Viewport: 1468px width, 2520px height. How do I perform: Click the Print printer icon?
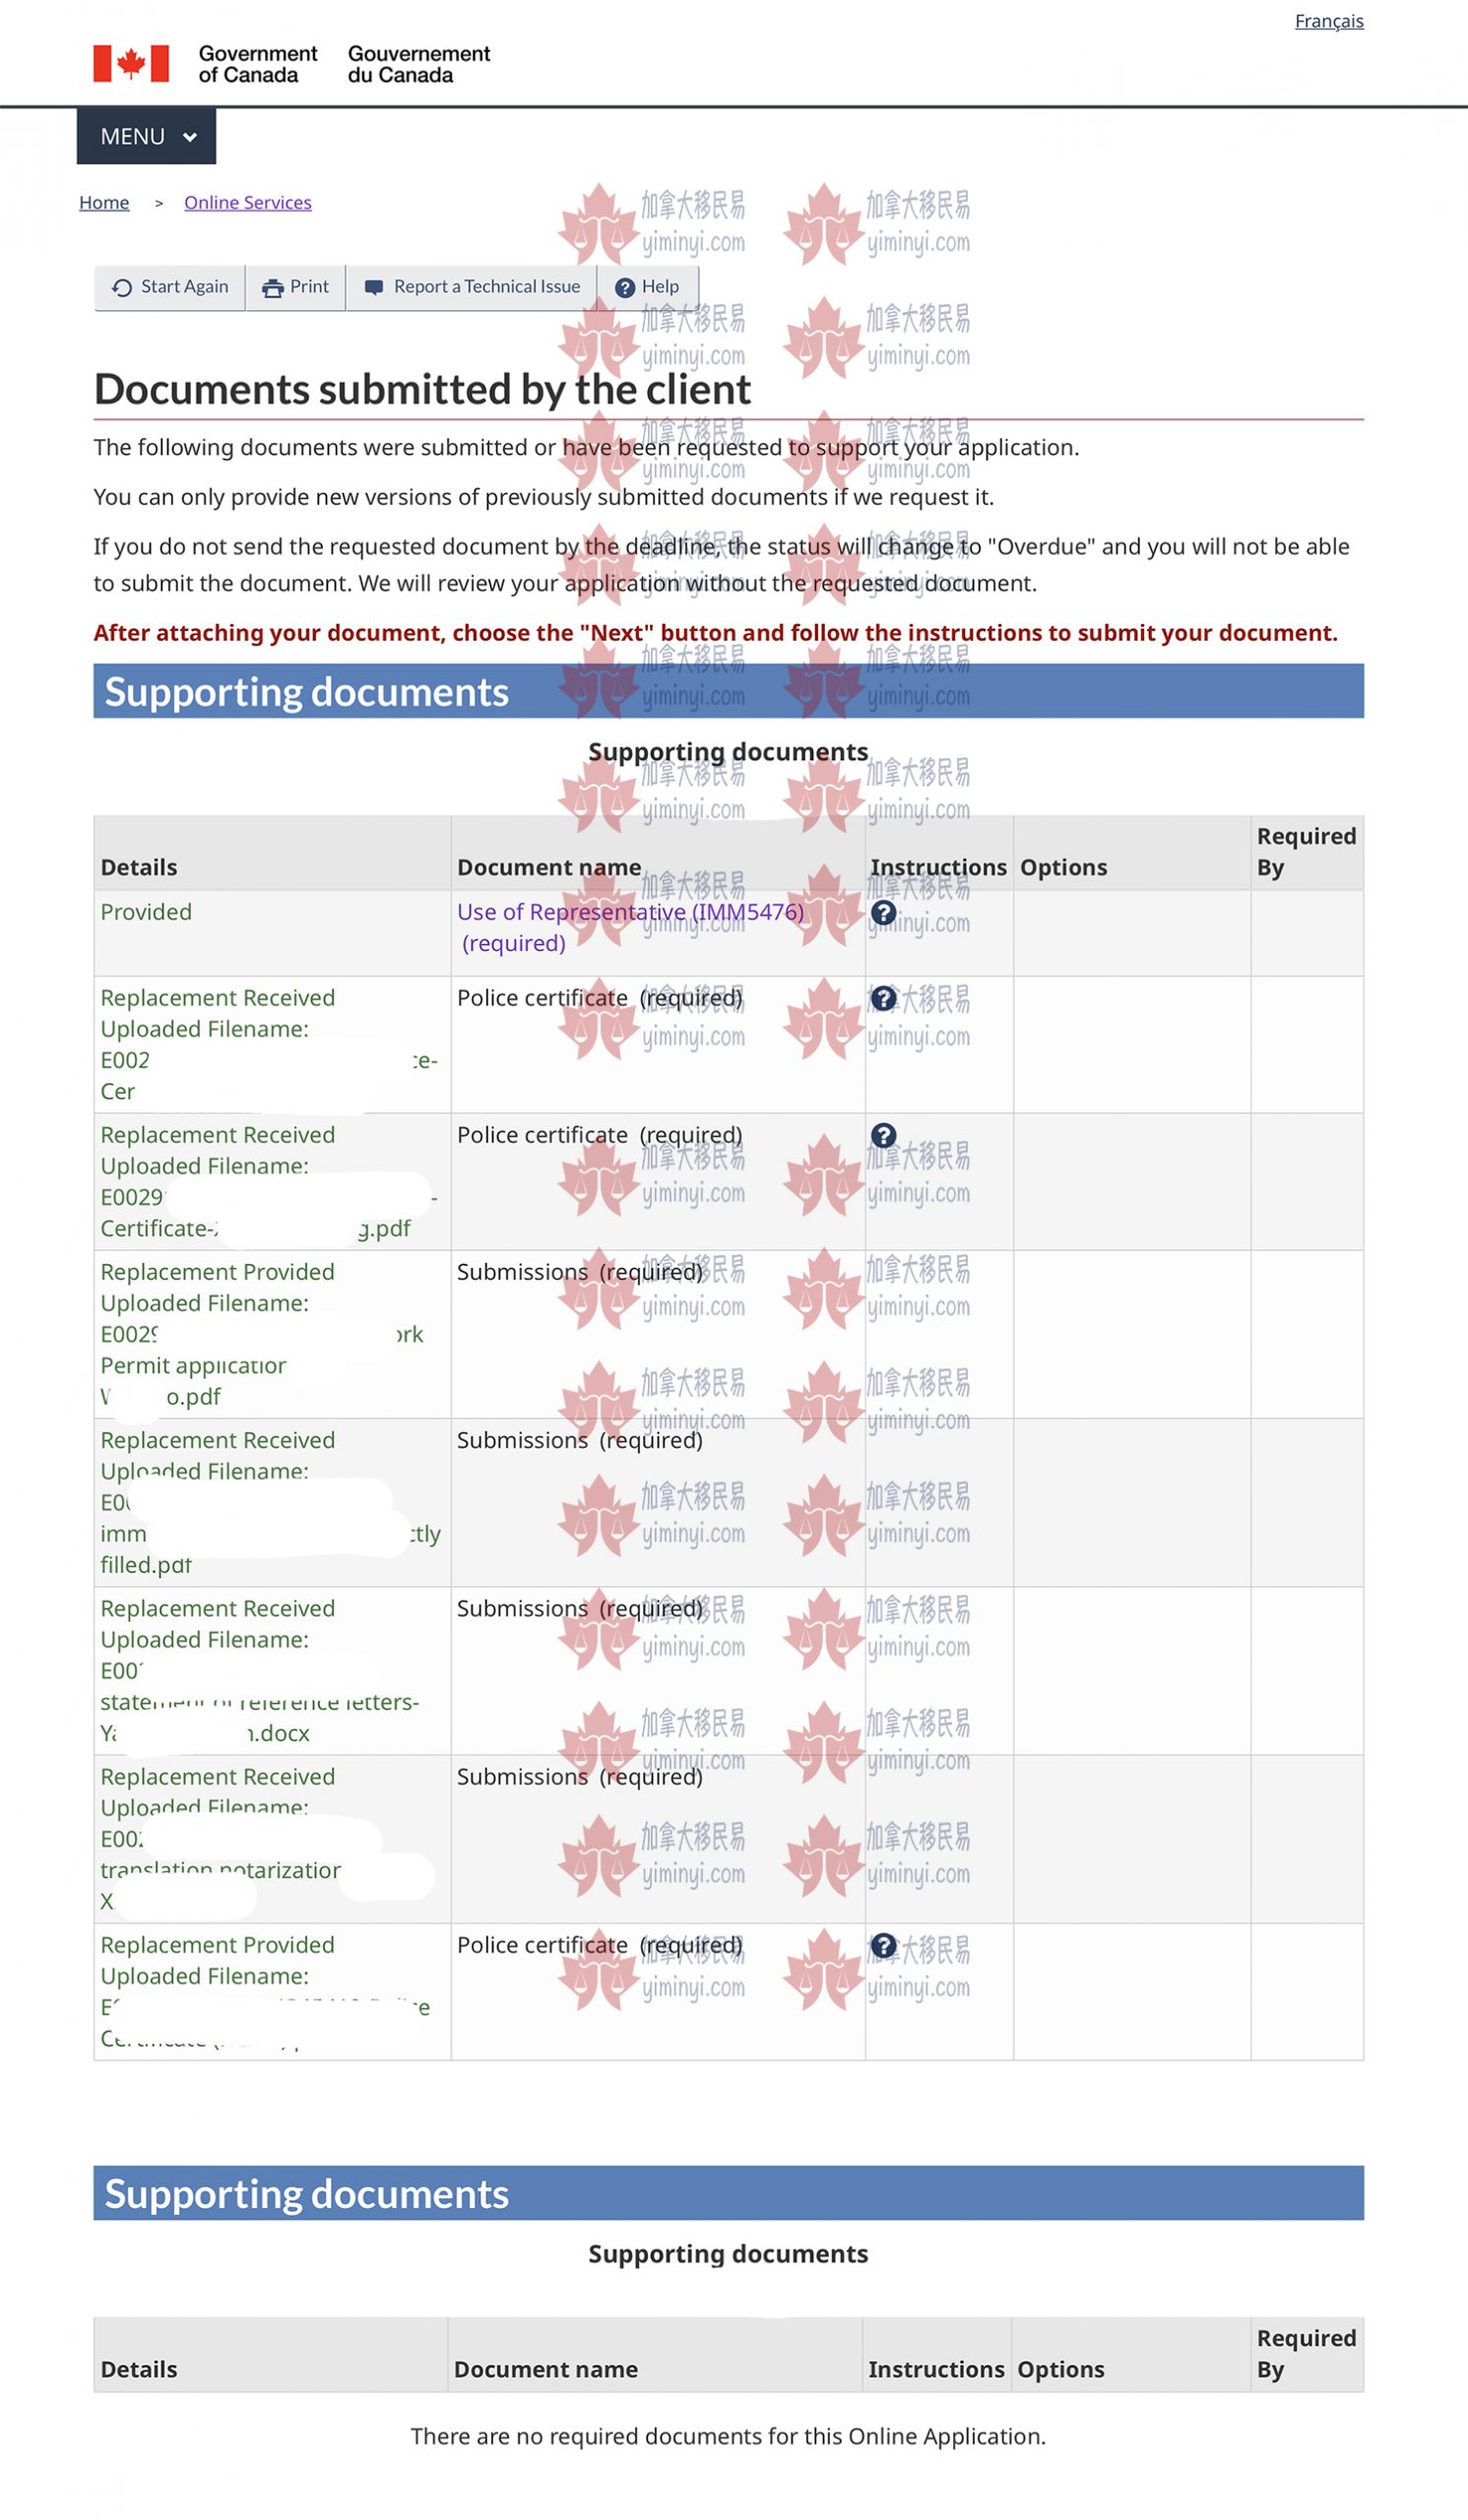pos(272,288)
